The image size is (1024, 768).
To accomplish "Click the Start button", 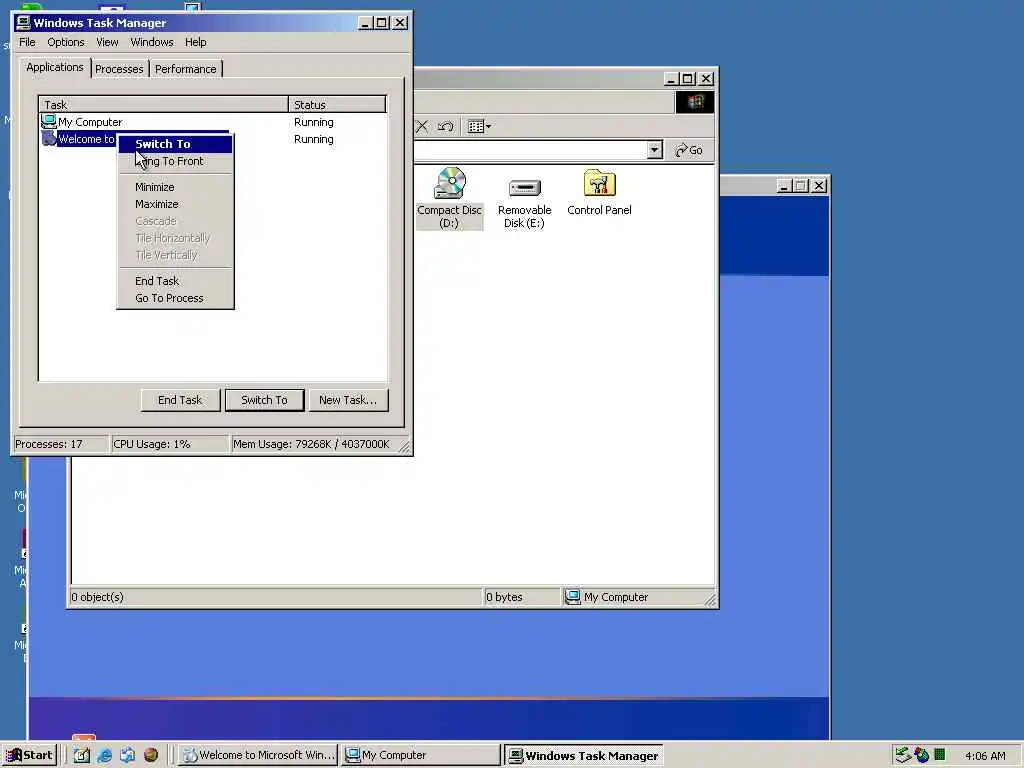I will [29, 755].
